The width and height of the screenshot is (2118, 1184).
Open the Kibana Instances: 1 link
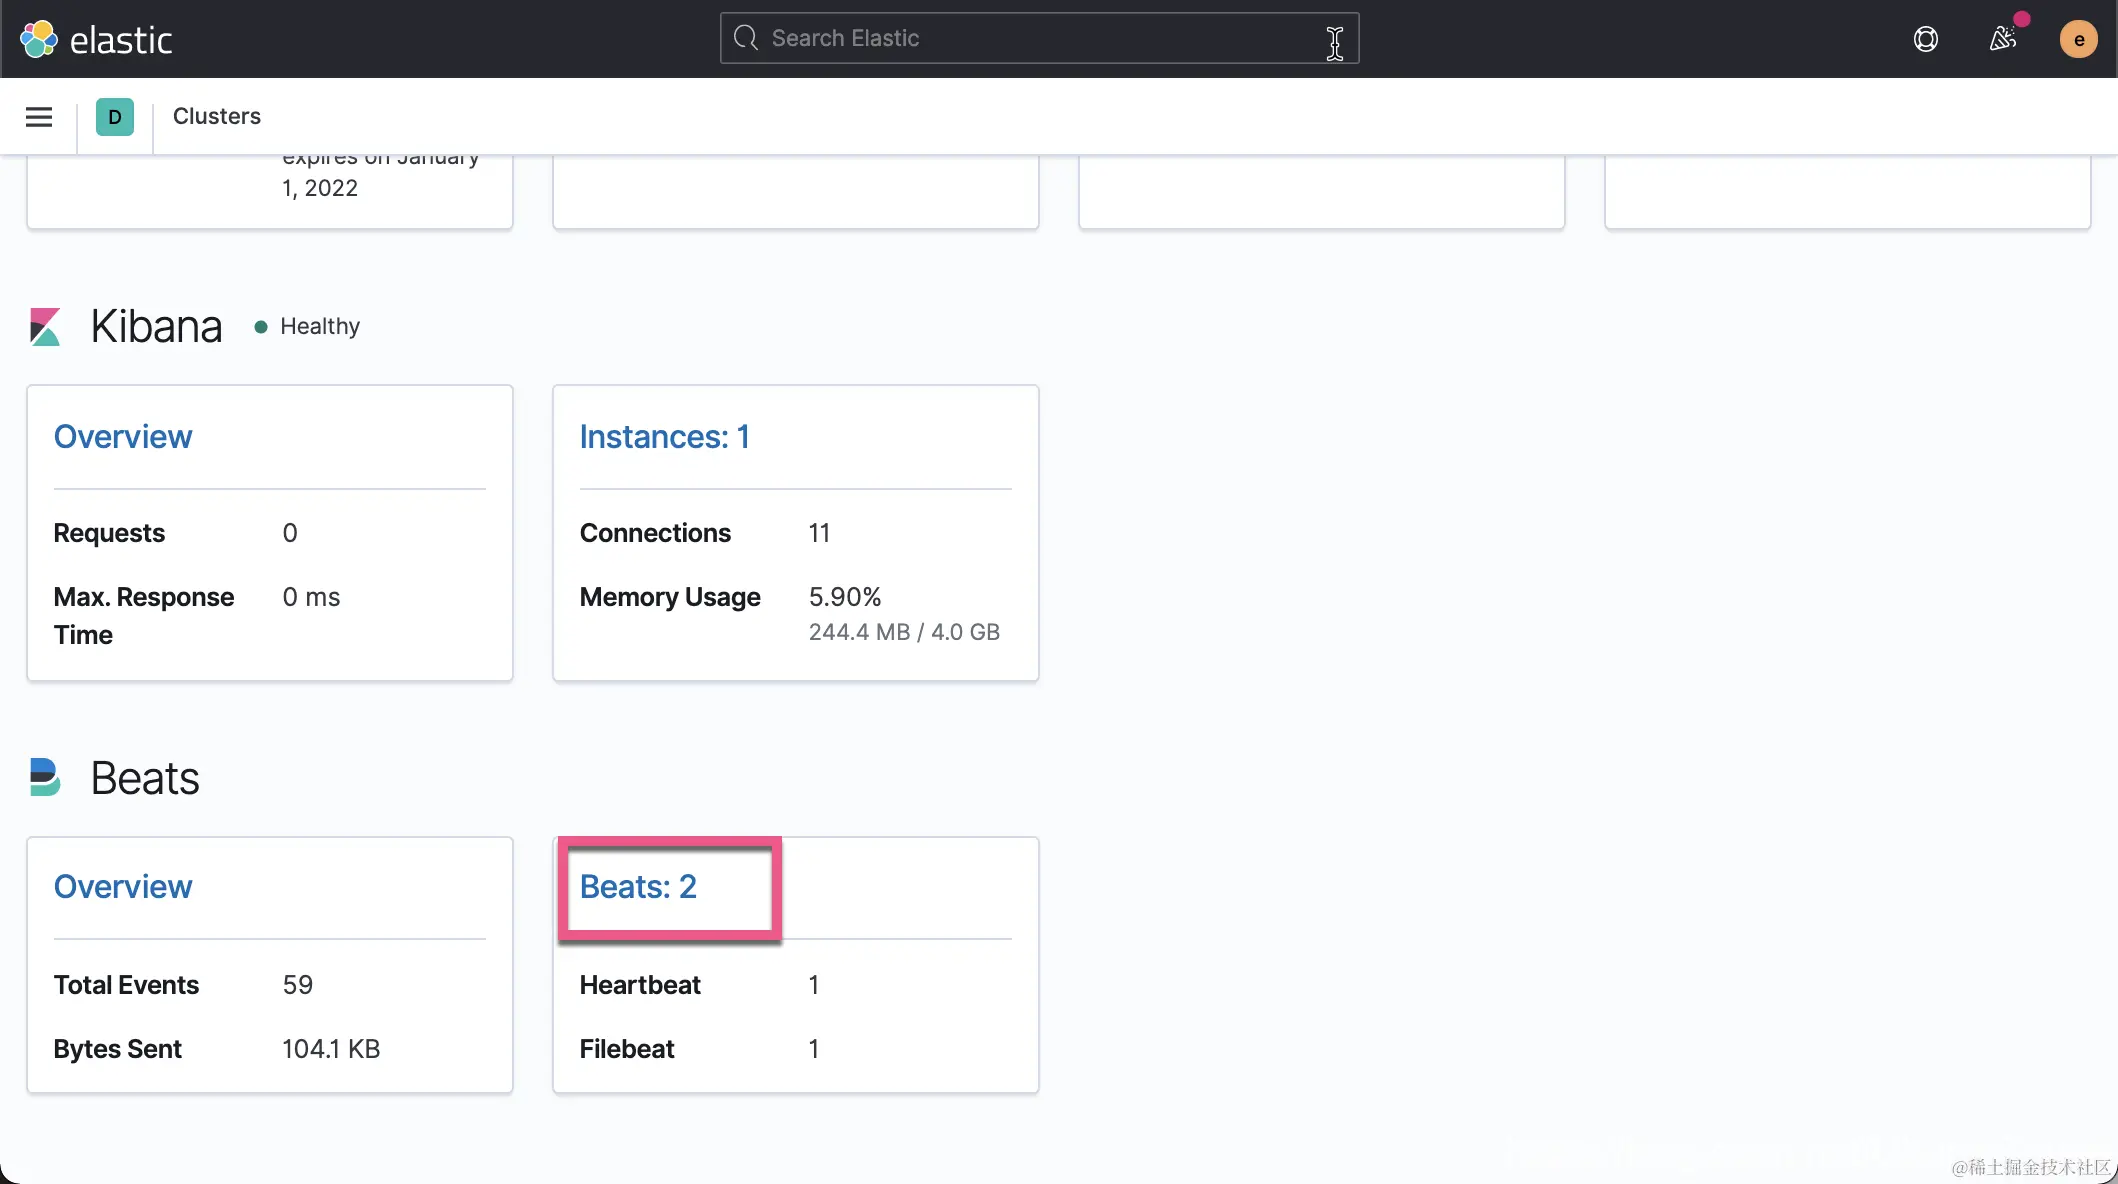click(x=664, y=437)
